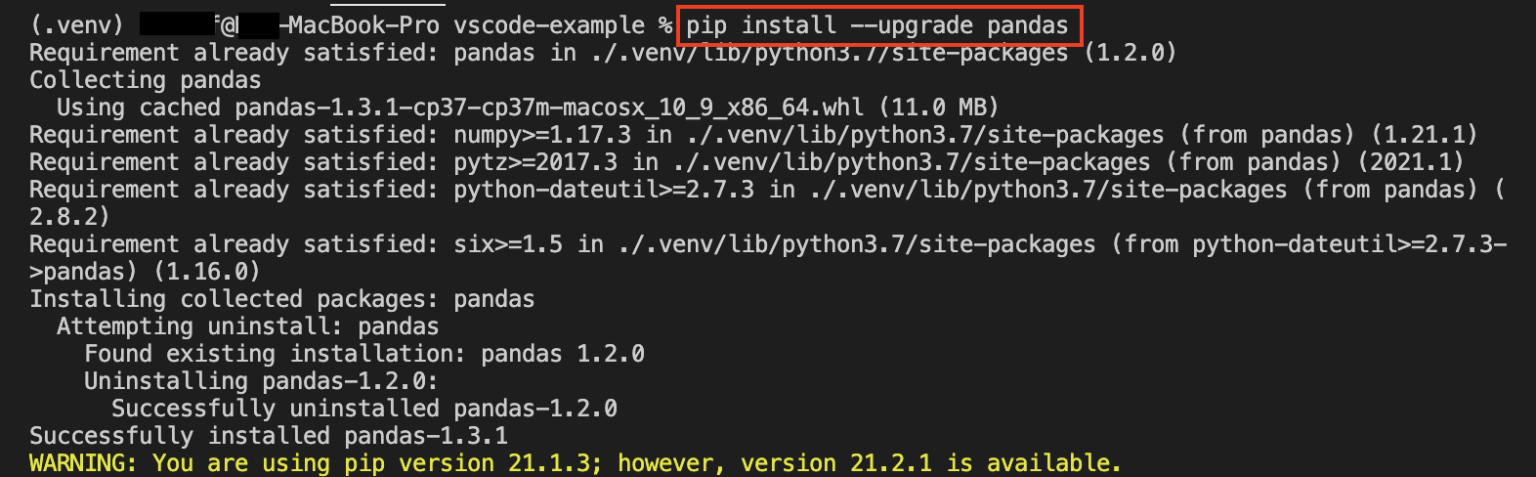Click Successfully uninstalled pandas-1.2.0 text
Image resolution: width=1536 pixels, height=477 pixels.
364,408
